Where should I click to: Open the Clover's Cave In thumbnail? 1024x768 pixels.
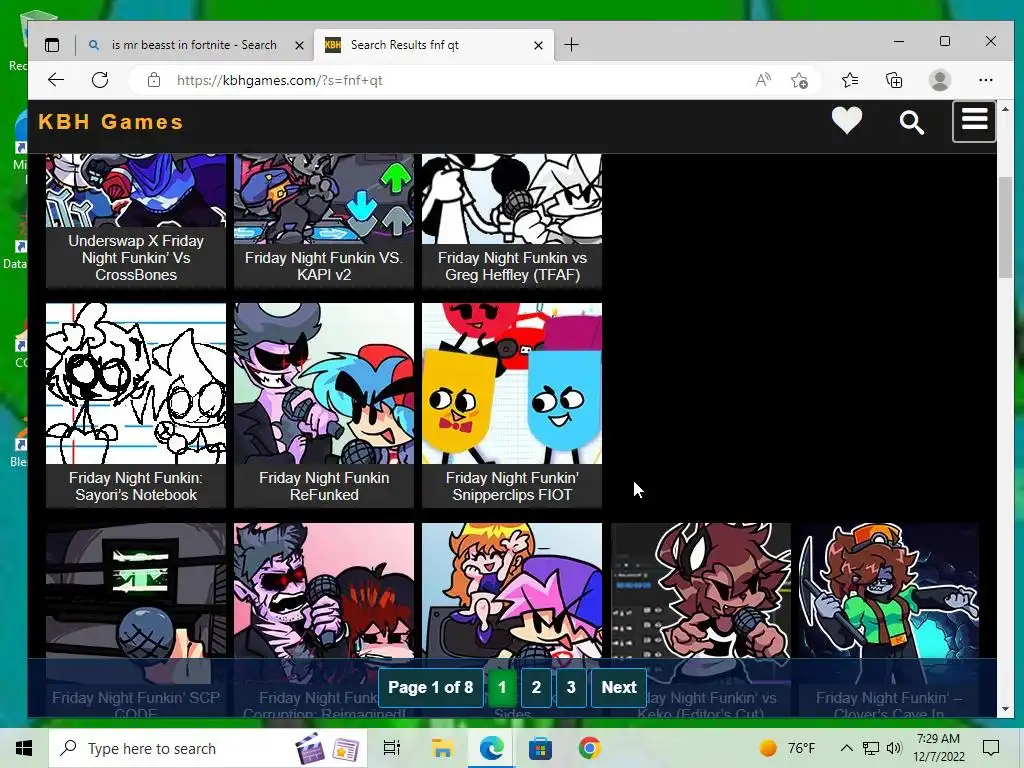[889, 591]
